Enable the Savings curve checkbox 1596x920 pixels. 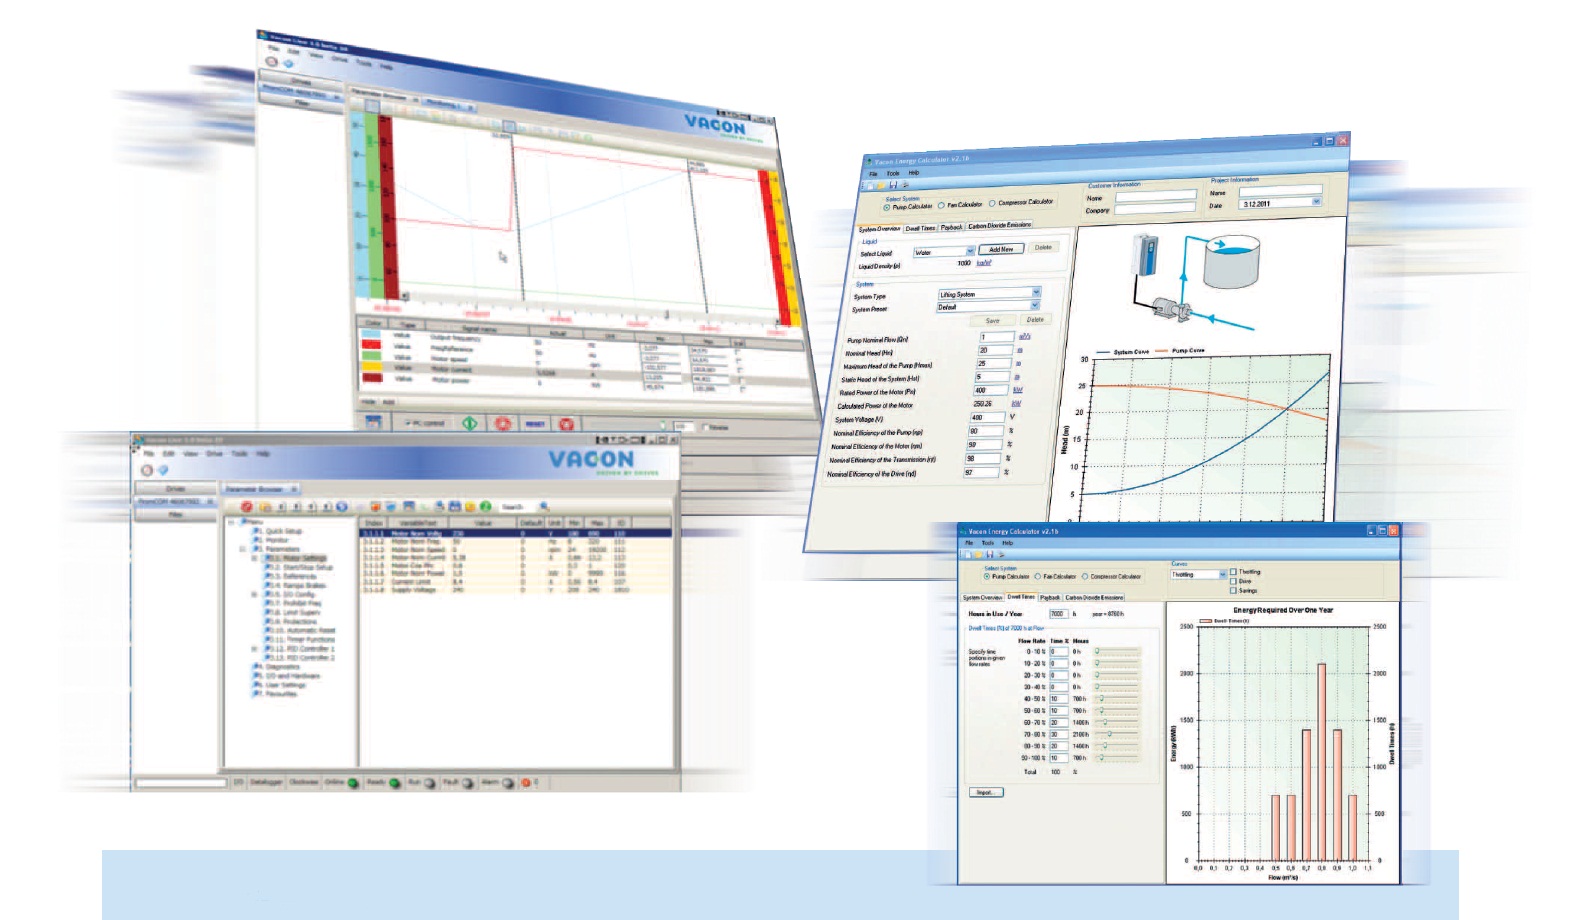[x=1233, y=590]
